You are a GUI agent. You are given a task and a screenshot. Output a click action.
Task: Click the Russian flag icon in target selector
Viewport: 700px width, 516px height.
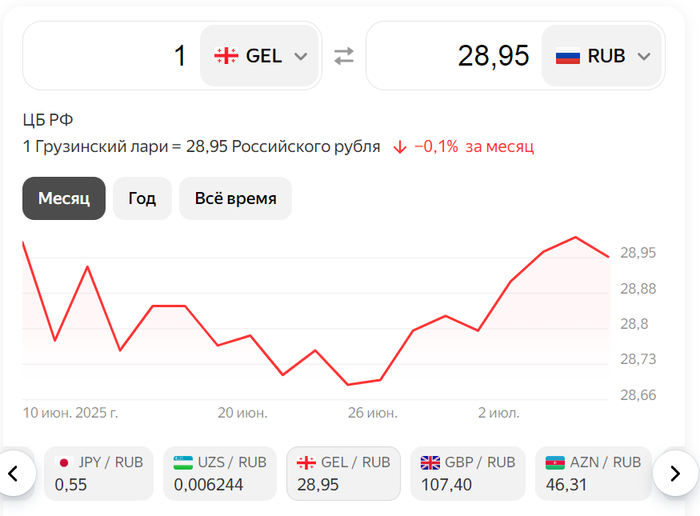pyautogui.click(x=568, y=56)
